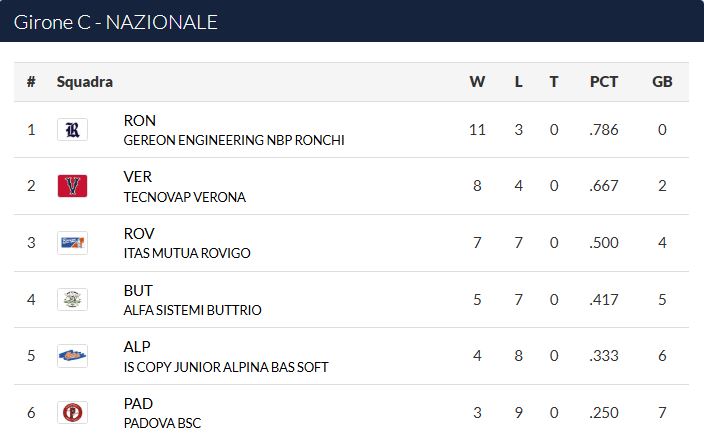Select the Buttrio team crest icon
Screen dimensions: 704x443
pyautogui.click(x=72, y=299)
